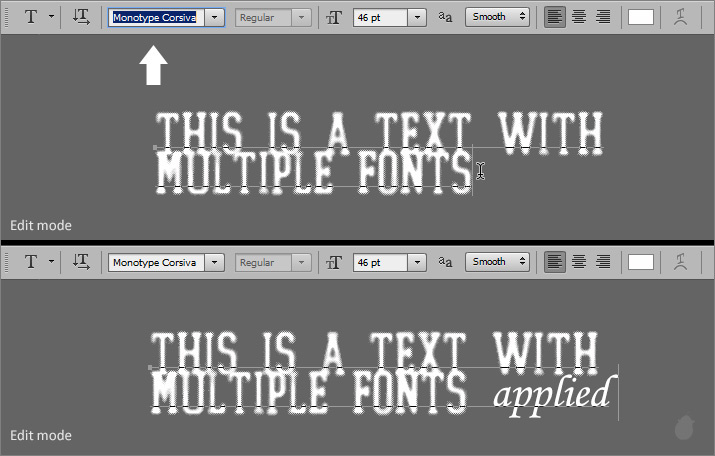Viewport: 715px width, 456px height.
Task: Click the font size icon in top bar
Action: pyautogui.click(x=334, y=17)
